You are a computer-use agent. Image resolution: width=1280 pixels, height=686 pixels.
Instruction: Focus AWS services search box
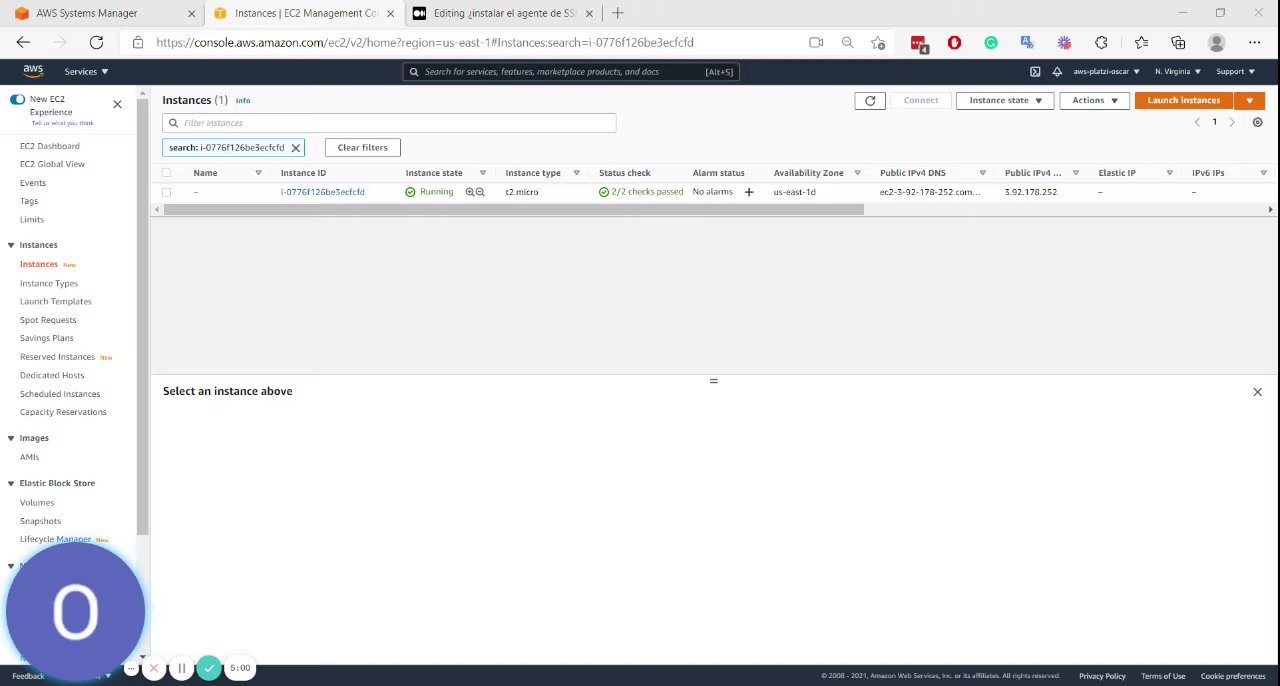571,72
